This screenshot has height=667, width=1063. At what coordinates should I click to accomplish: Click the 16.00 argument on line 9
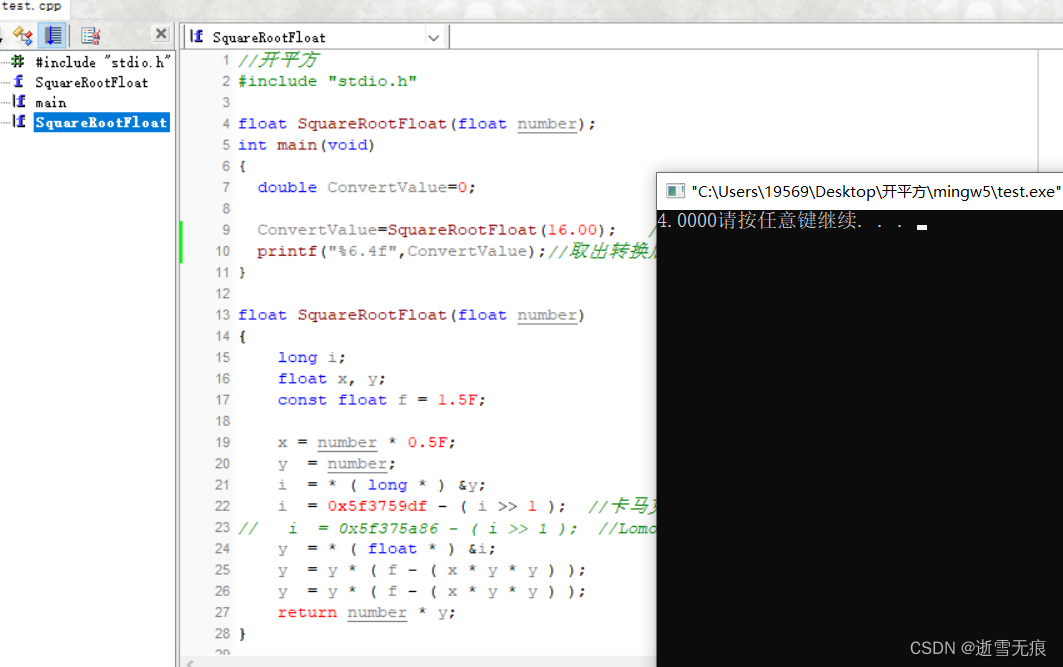point(572,230)
